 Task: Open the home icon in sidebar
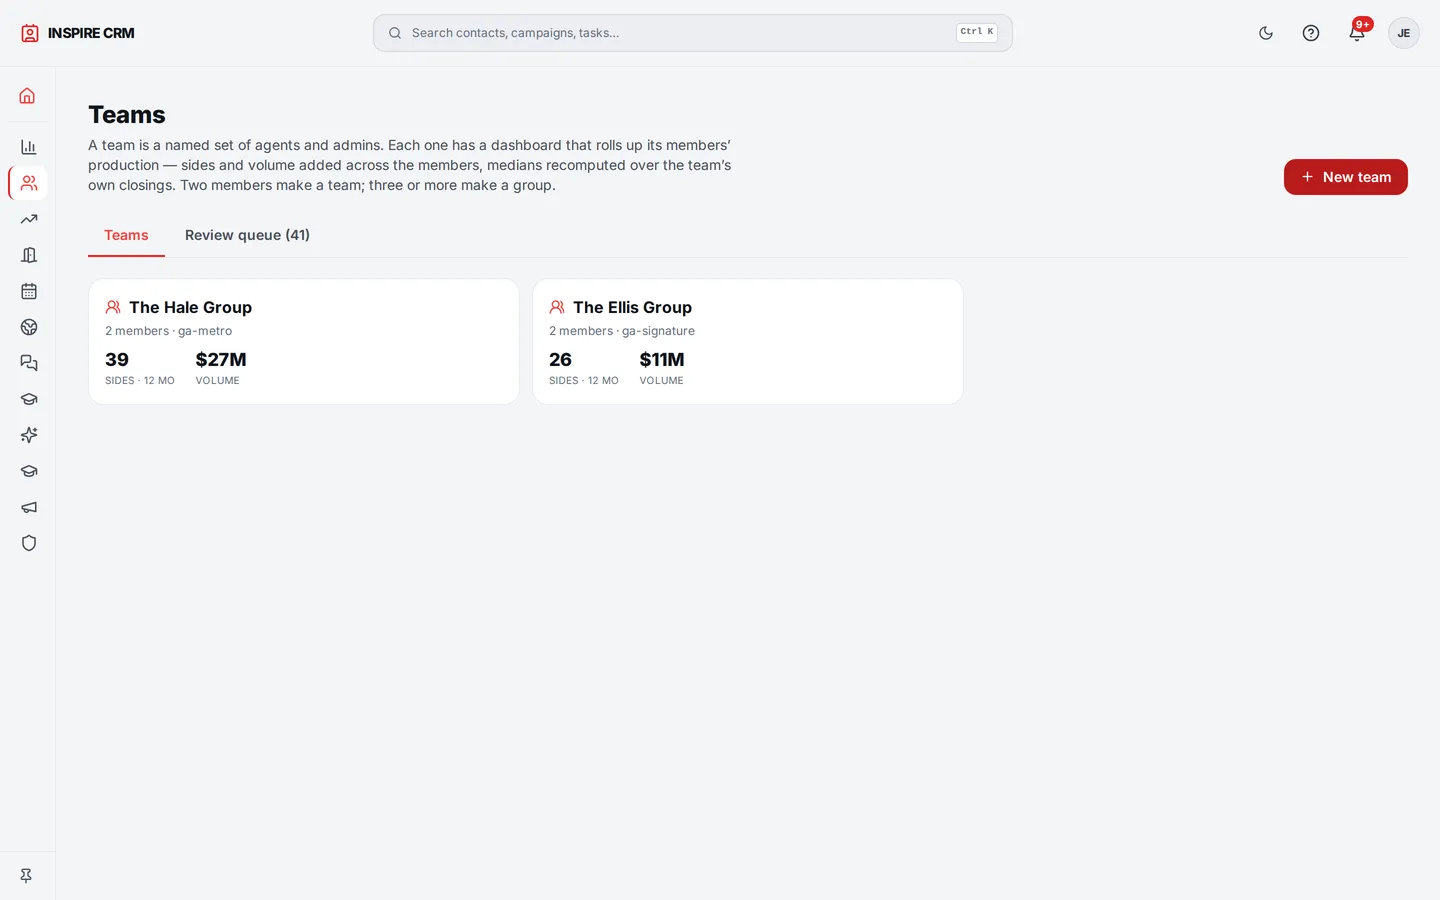point(28,96)
